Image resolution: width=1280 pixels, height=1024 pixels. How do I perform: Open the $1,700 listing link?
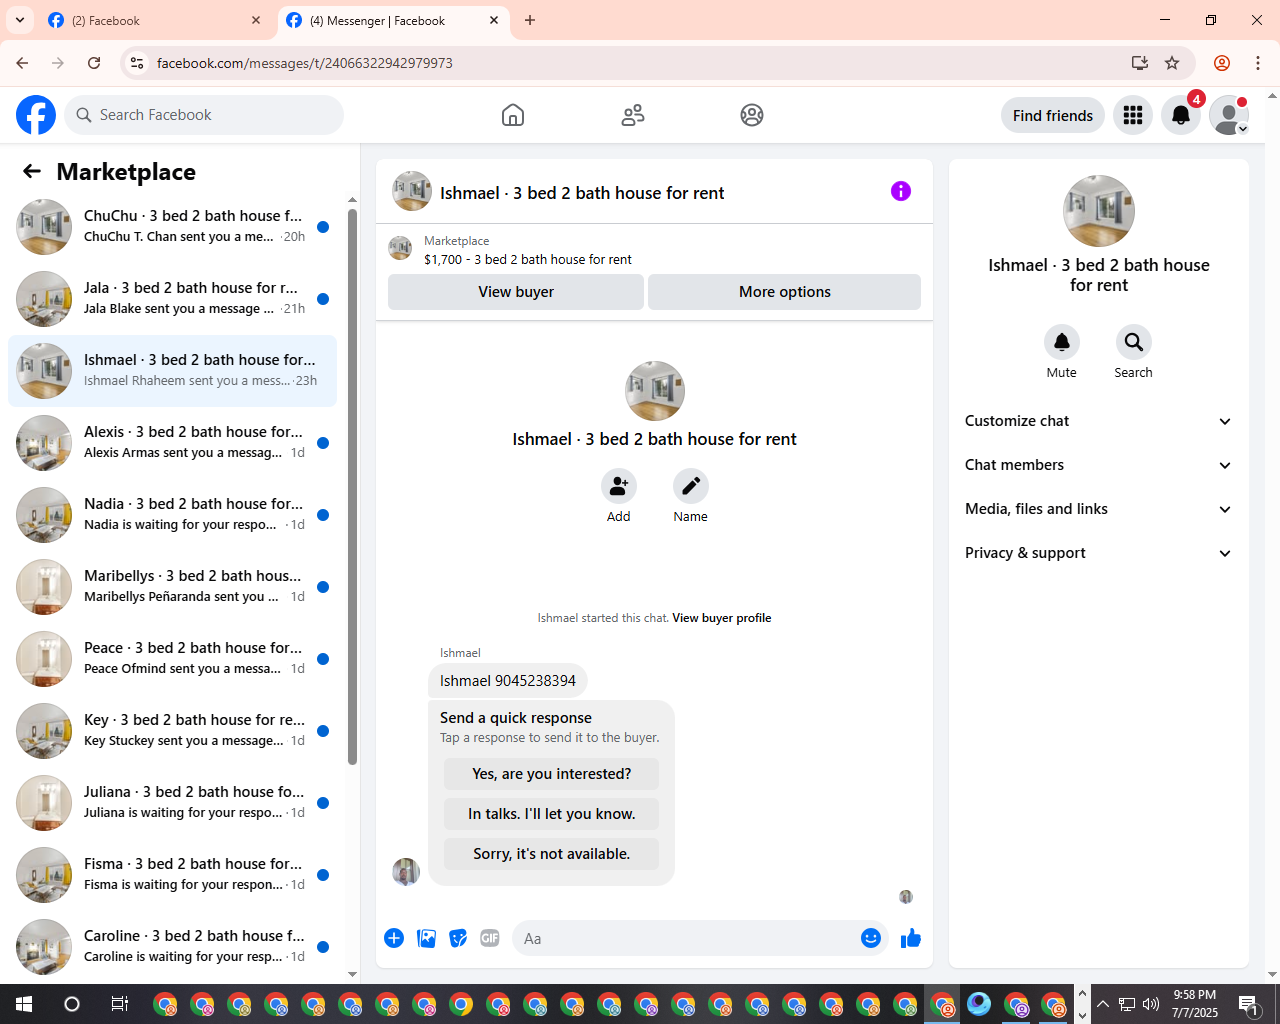click(x=528, y=259)
